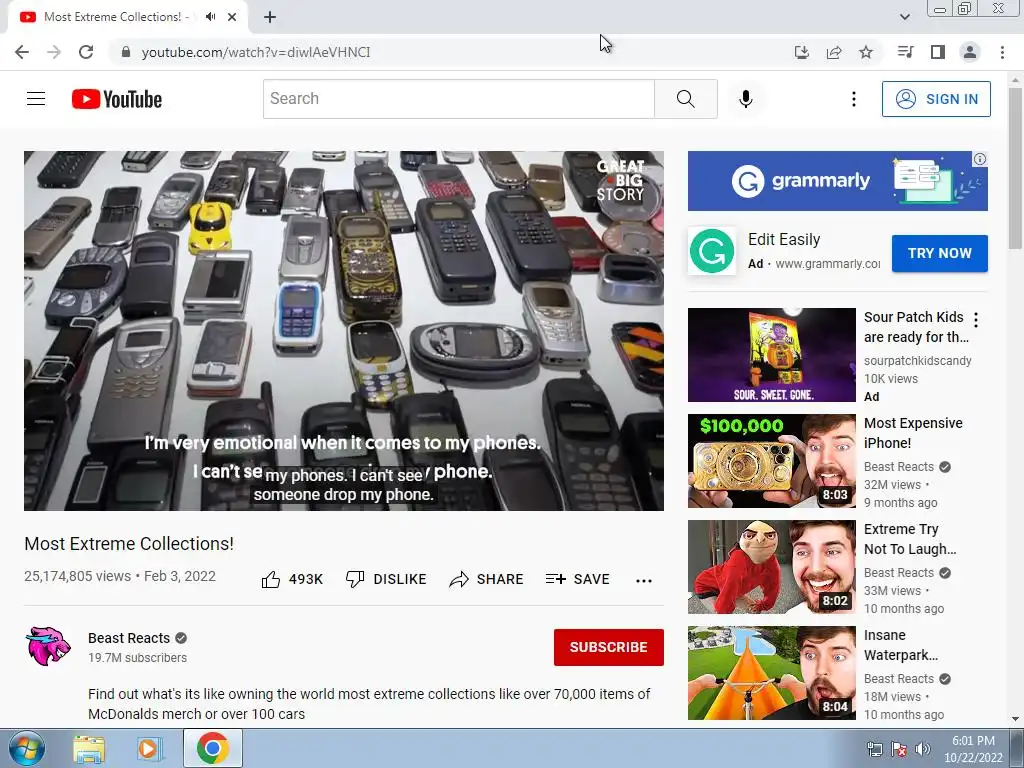Reload the YouTube page
This screenshot has width=1024, height=768.
click(86, 52)
